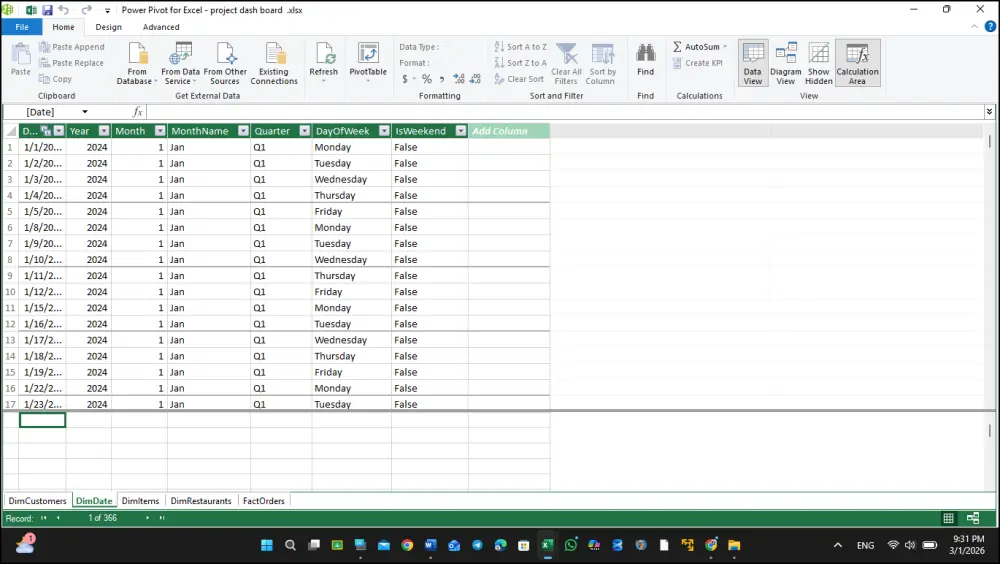The height and width of the screenshot is (564, 1000).
Task: Apply currency dollar format
Action: tap(405, 79)
